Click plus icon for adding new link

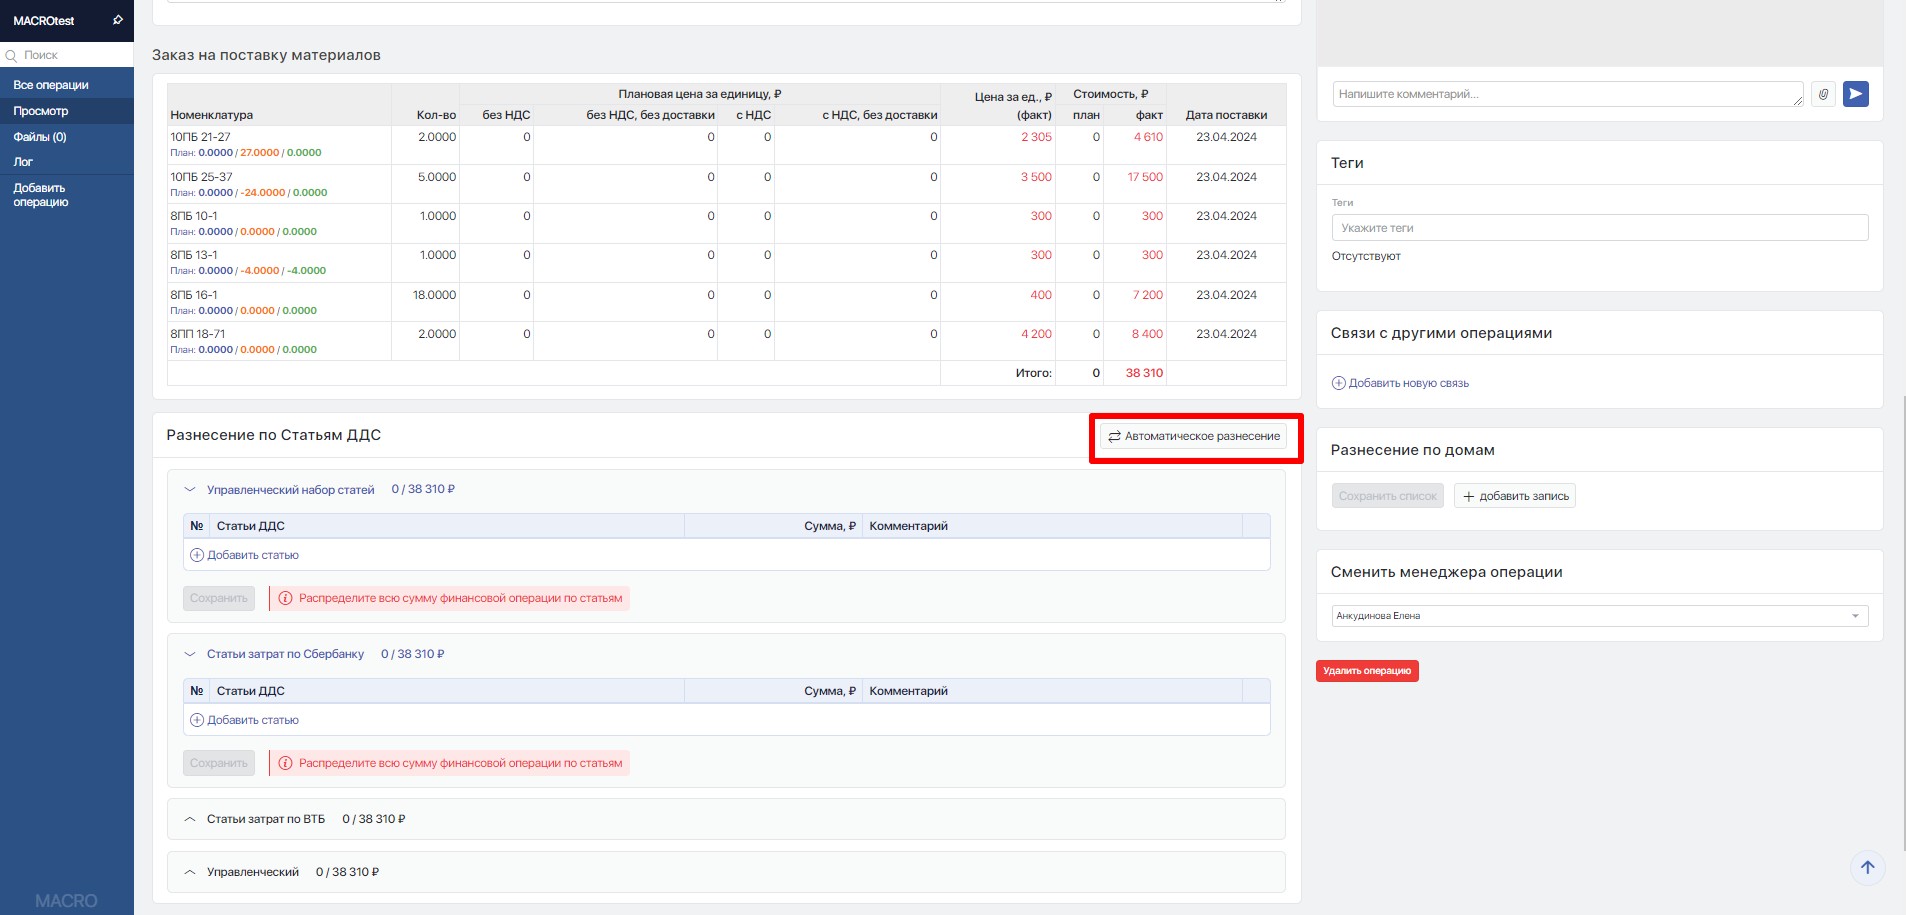pos(1338,383)
